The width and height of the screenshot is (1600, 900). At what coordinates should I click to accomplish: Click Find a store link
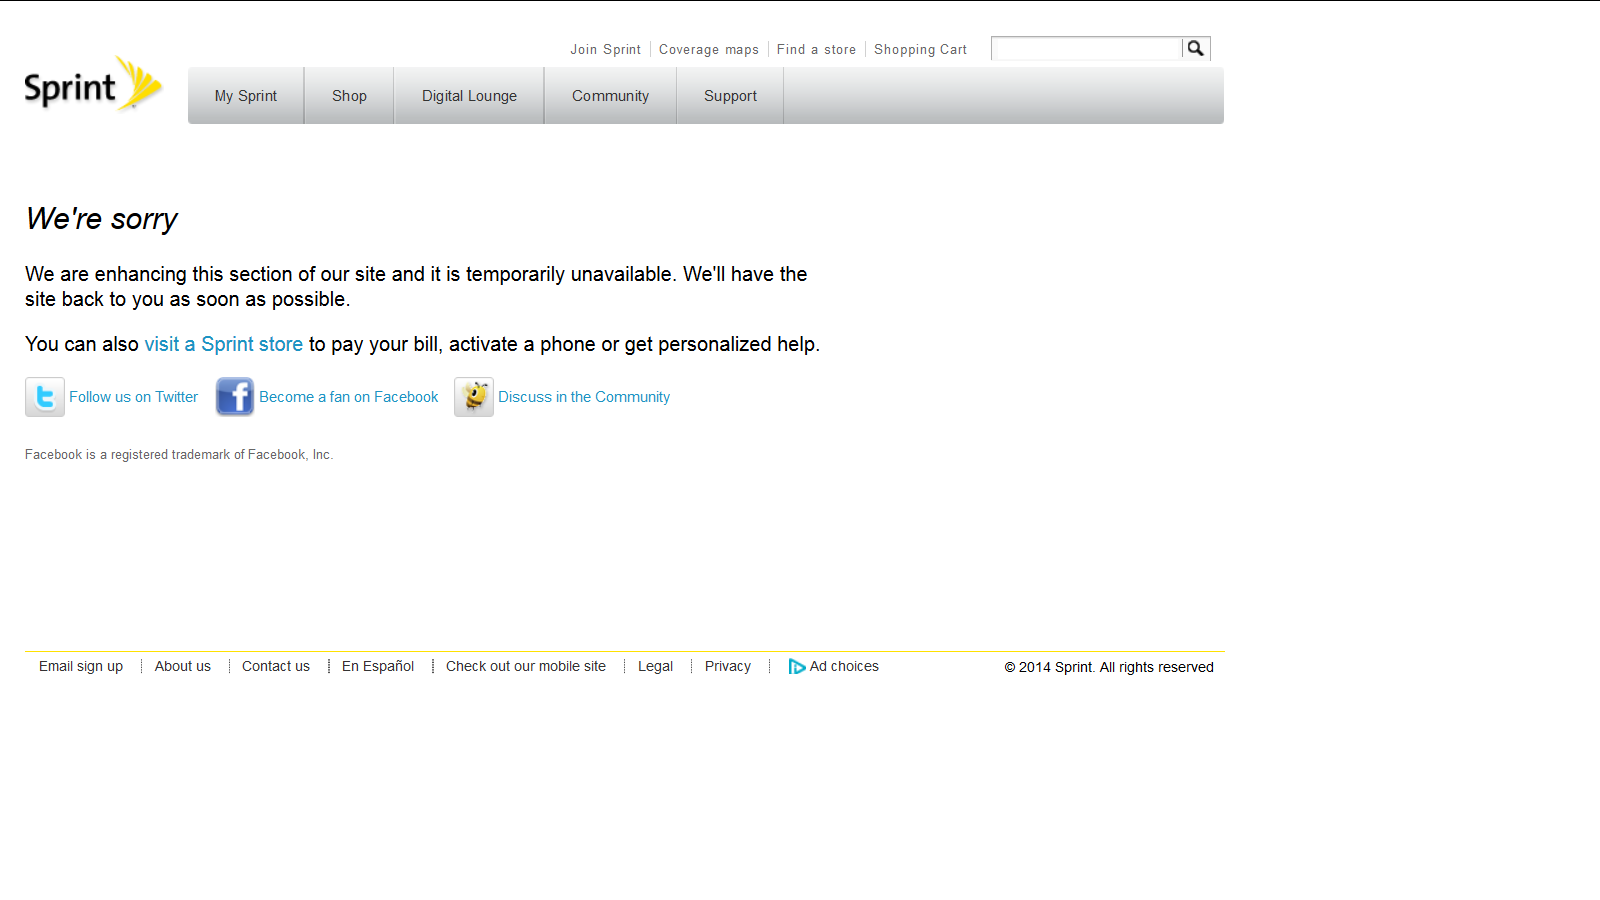(x=816, y=49)
